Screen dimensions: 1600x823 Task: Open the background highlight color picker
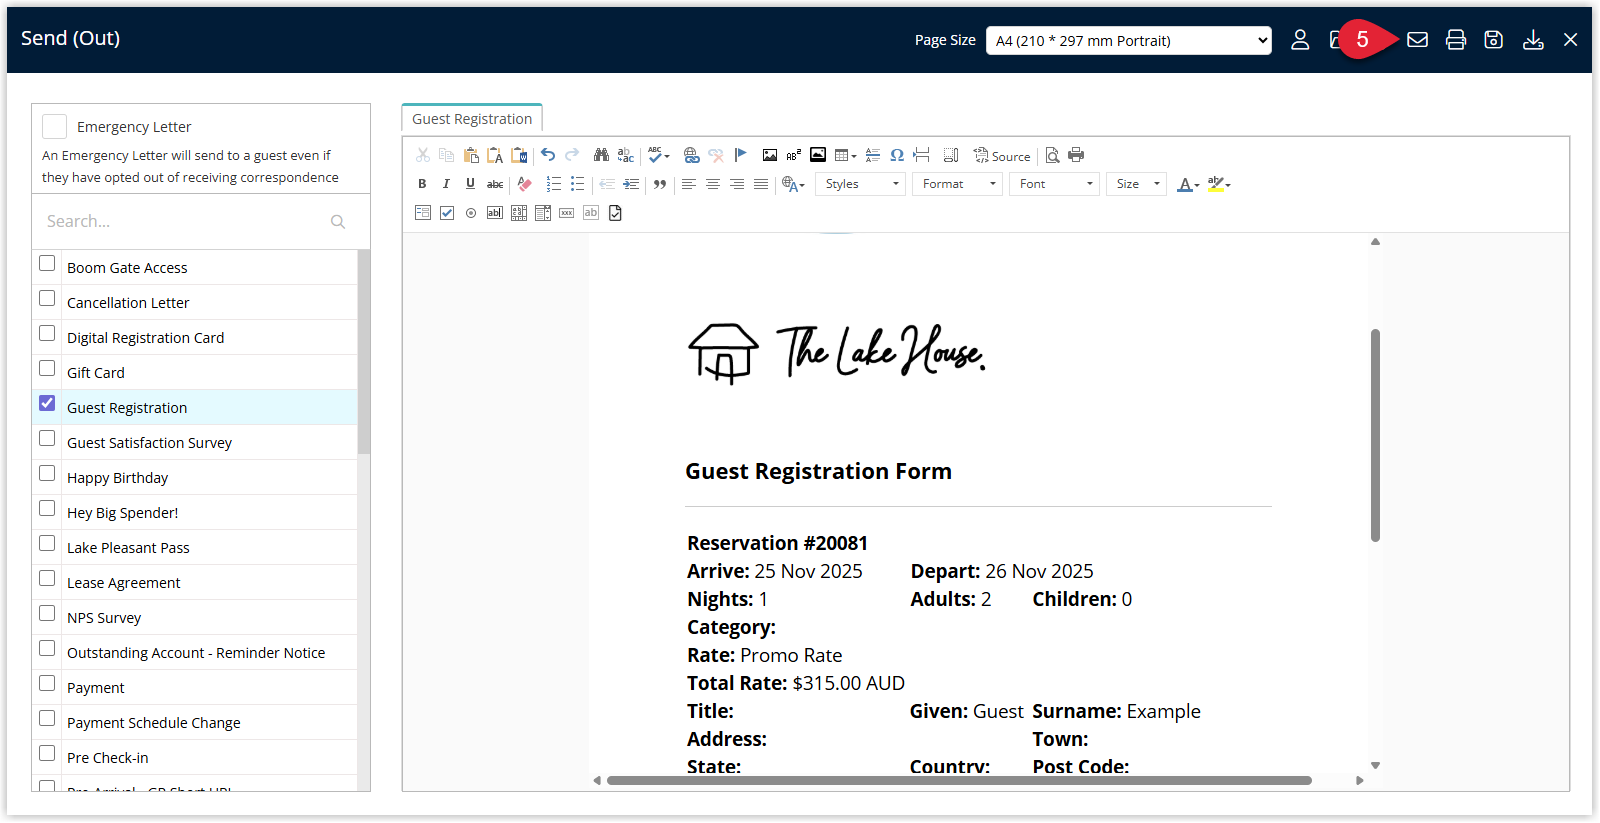1219,184
